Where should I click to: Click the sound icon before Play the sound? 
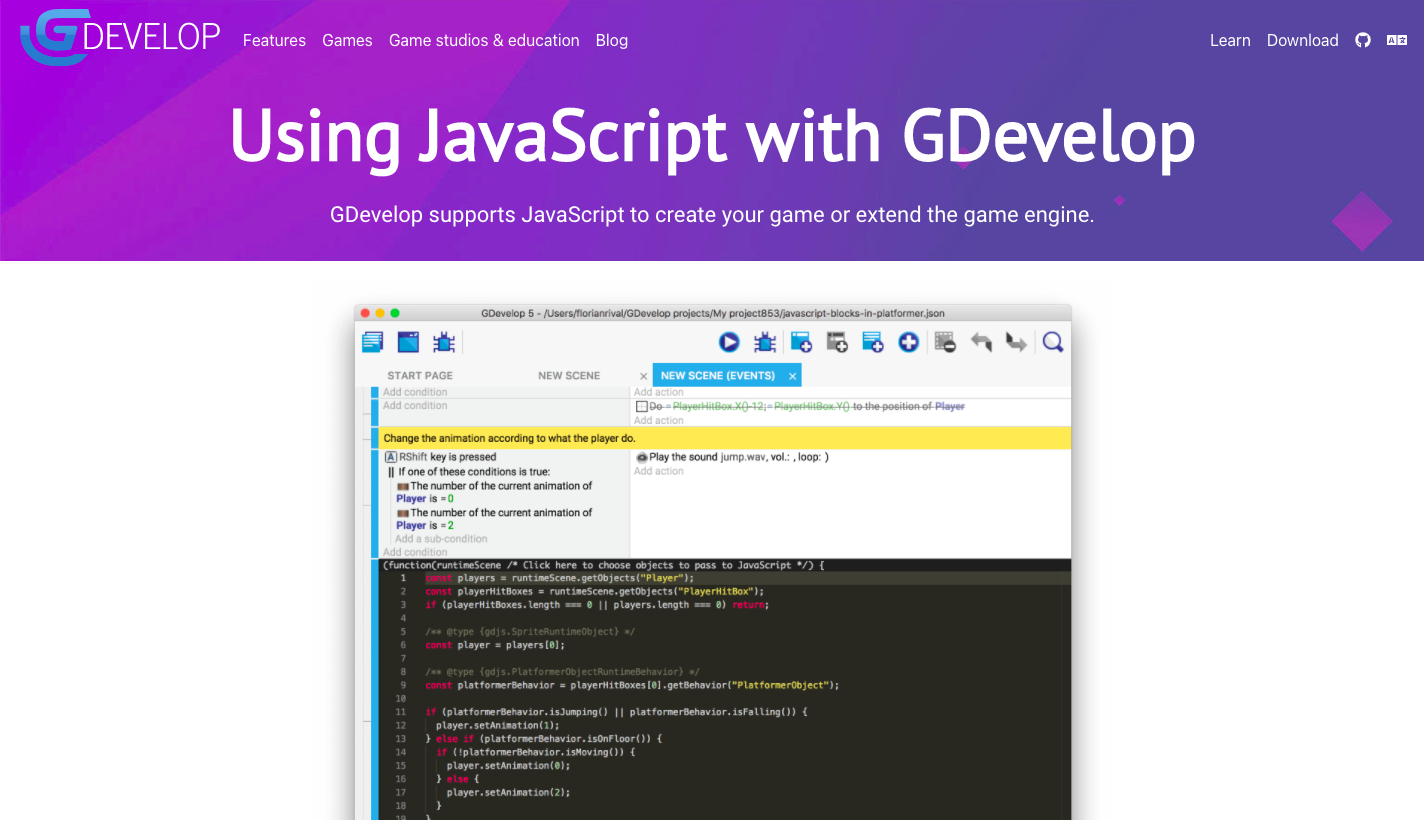tap(642, 457)
